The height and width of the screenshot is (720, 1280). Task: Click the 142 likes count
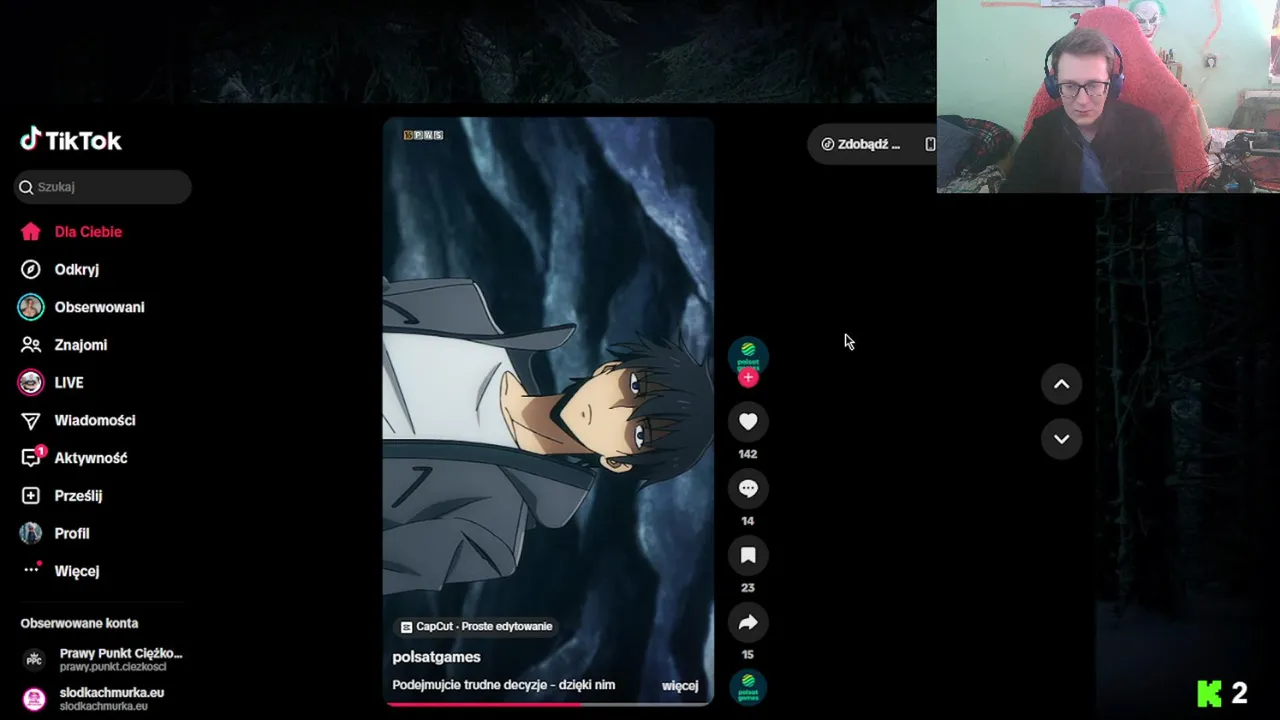tap(748, 454)
